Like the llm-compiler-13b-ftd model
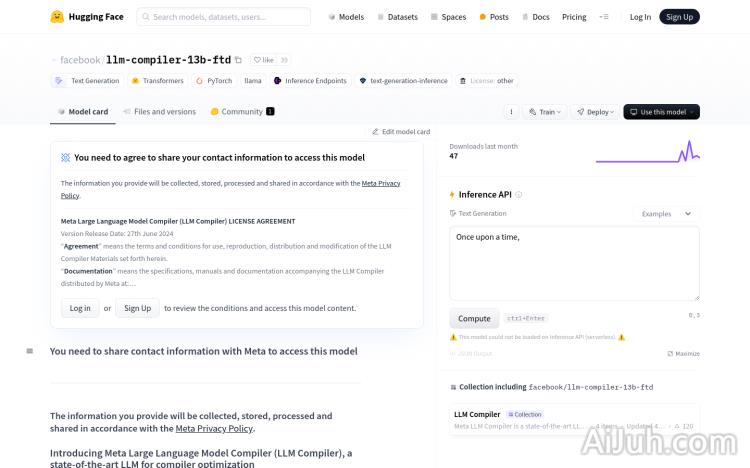The image size is (750, 468). (x=263, y=60)
